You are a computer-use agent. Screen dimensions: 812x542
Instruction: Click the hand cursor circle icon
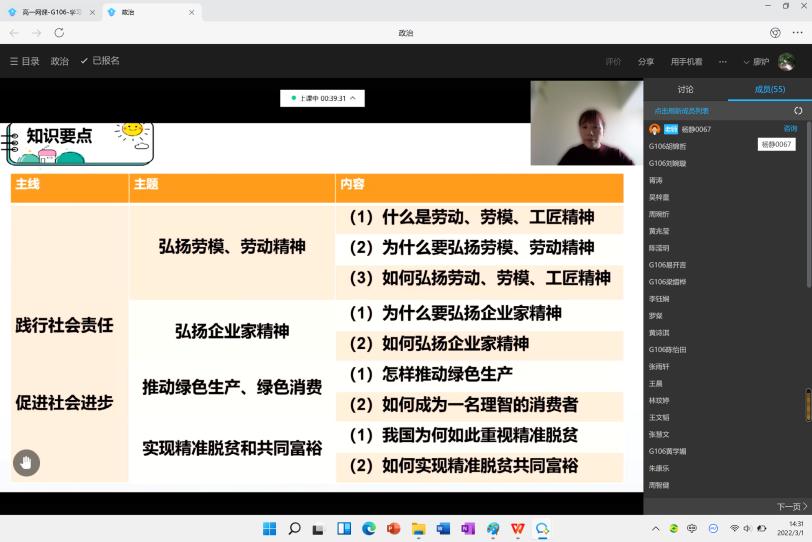[x=26, y=462]
